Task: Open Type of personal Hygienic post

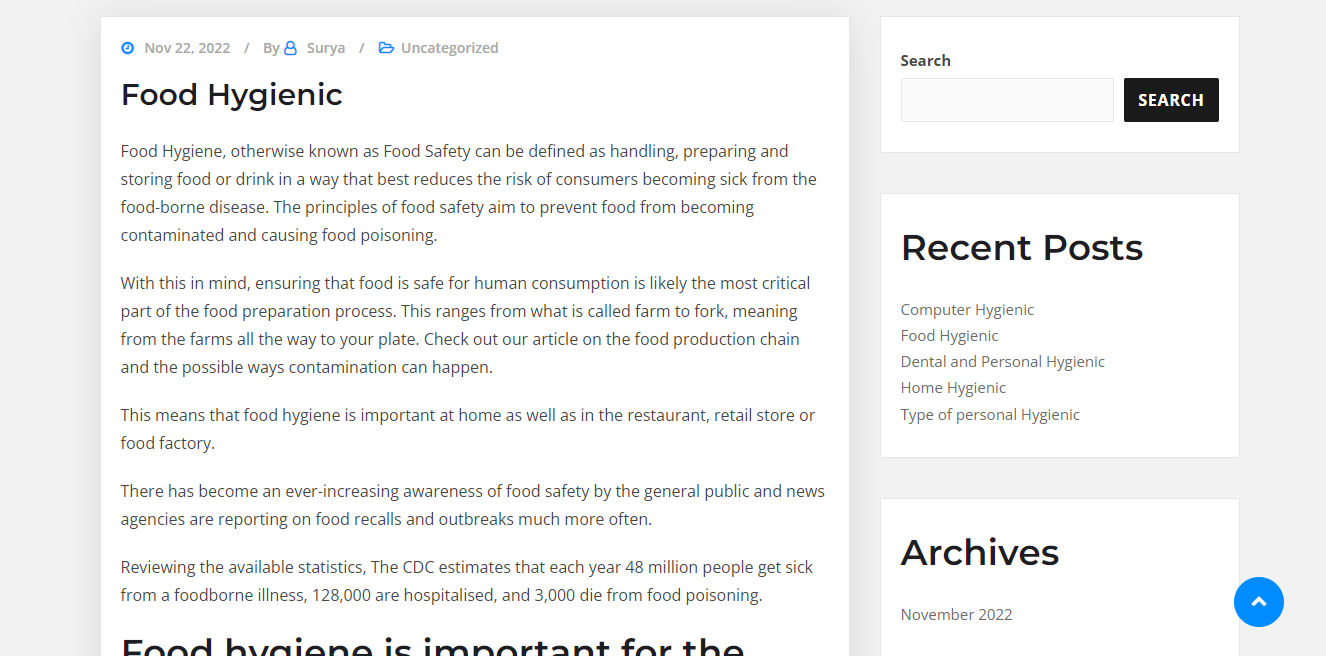Action: point(990,414)
